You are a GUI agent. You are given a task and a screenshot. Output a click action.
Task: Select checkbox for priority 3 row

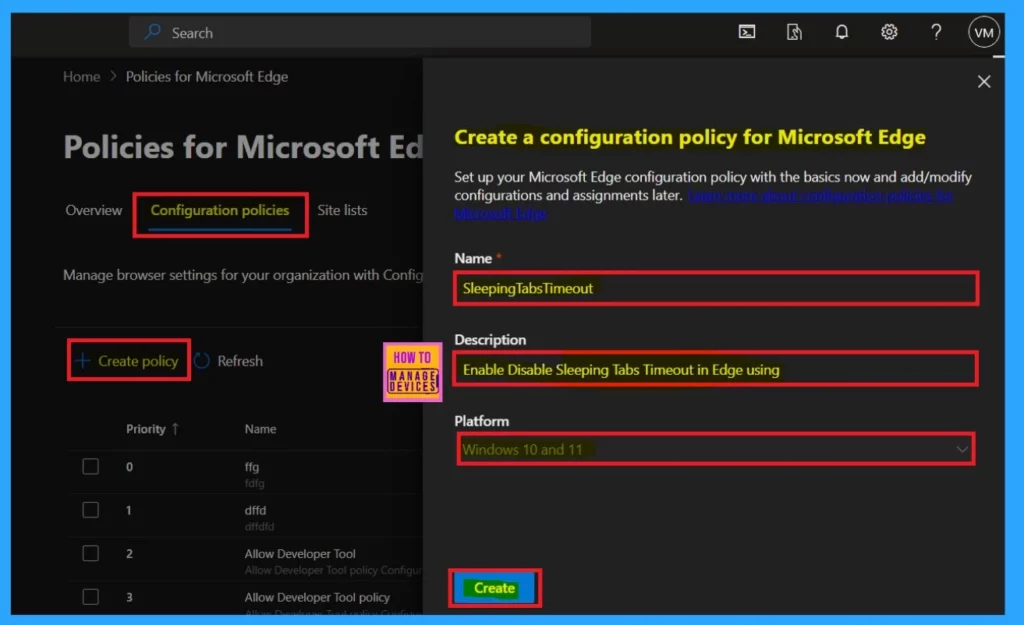[x=91, y=596]
